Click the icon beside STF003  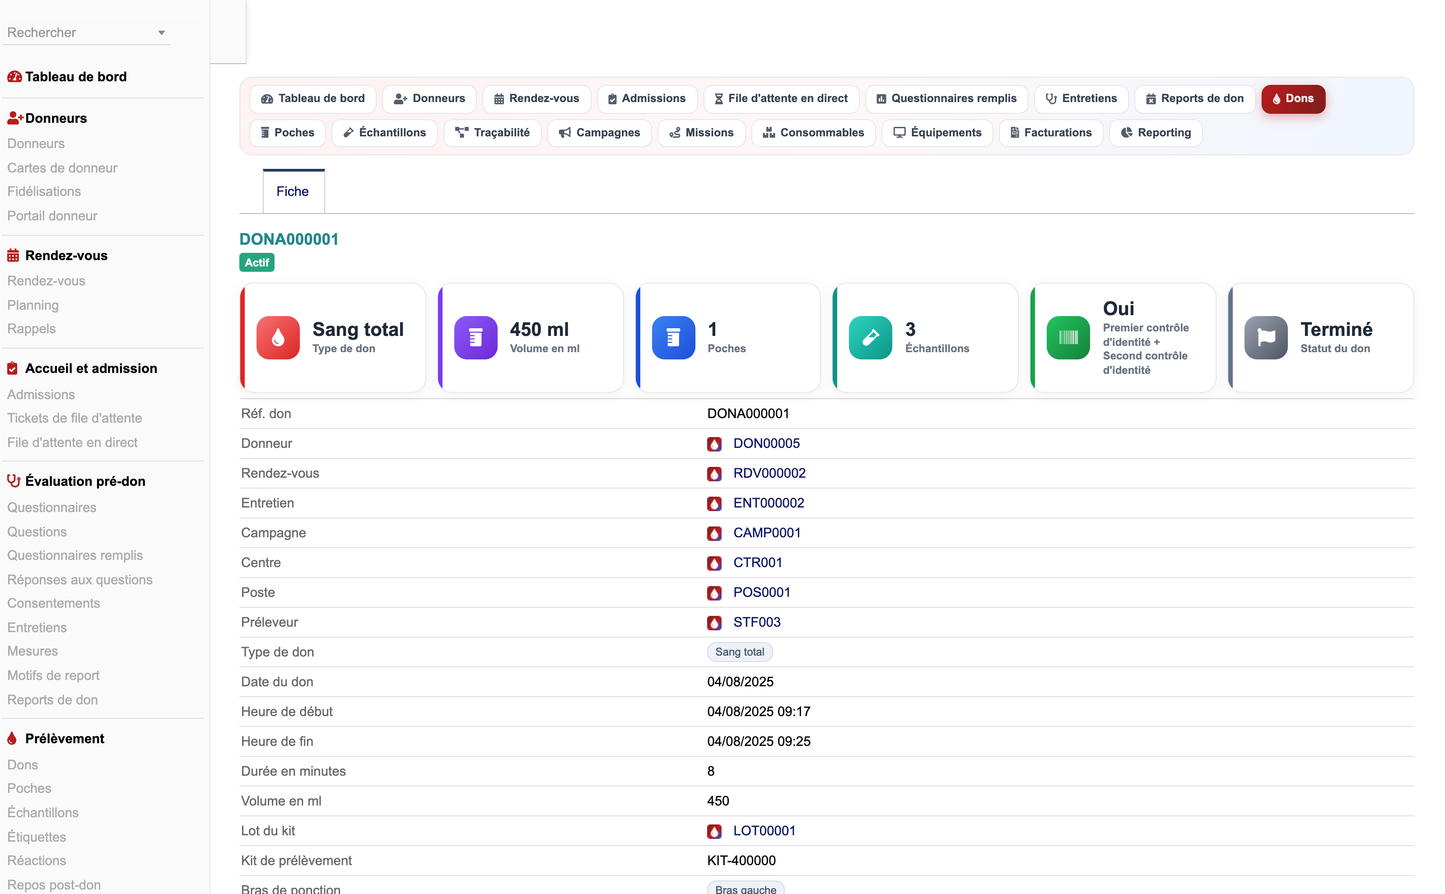pos(714,623)
